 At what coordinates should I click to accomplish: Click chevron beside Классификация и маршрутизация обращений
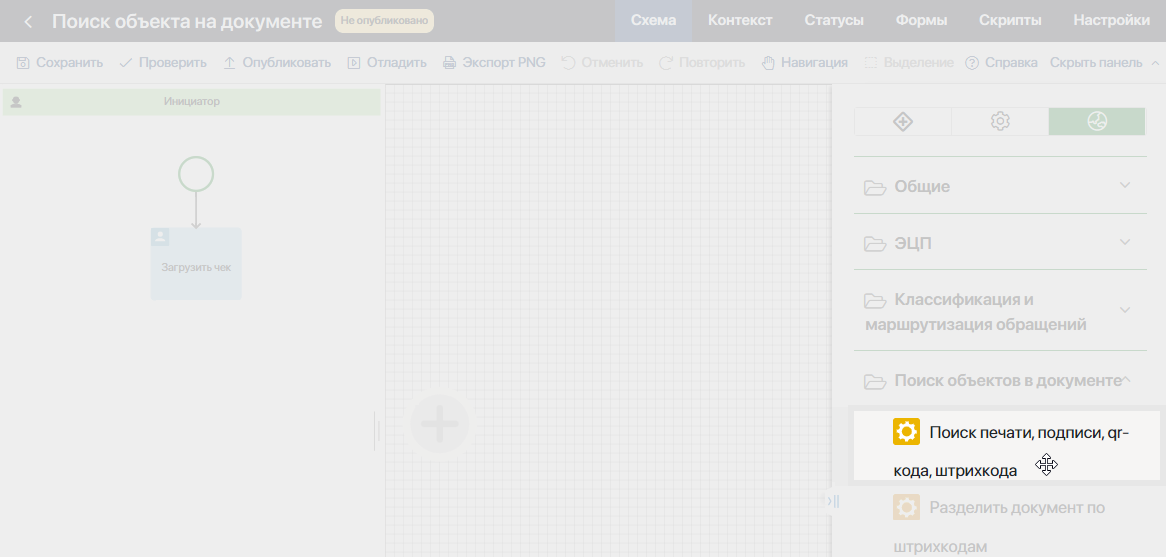click(1125, 309)
